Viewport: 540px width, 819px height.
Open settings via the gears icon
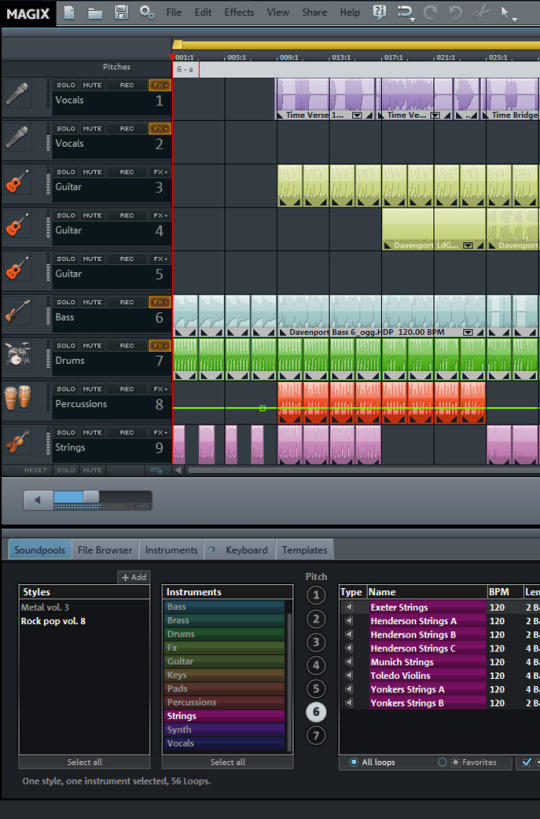[x=146, y=12]
